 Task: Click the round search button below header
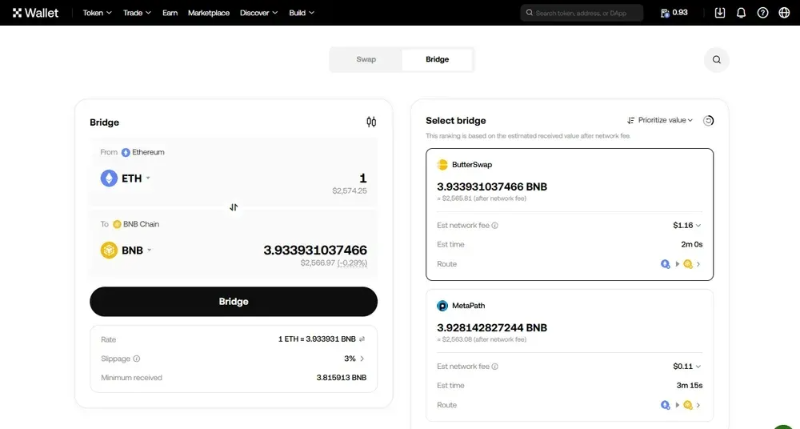716,60
